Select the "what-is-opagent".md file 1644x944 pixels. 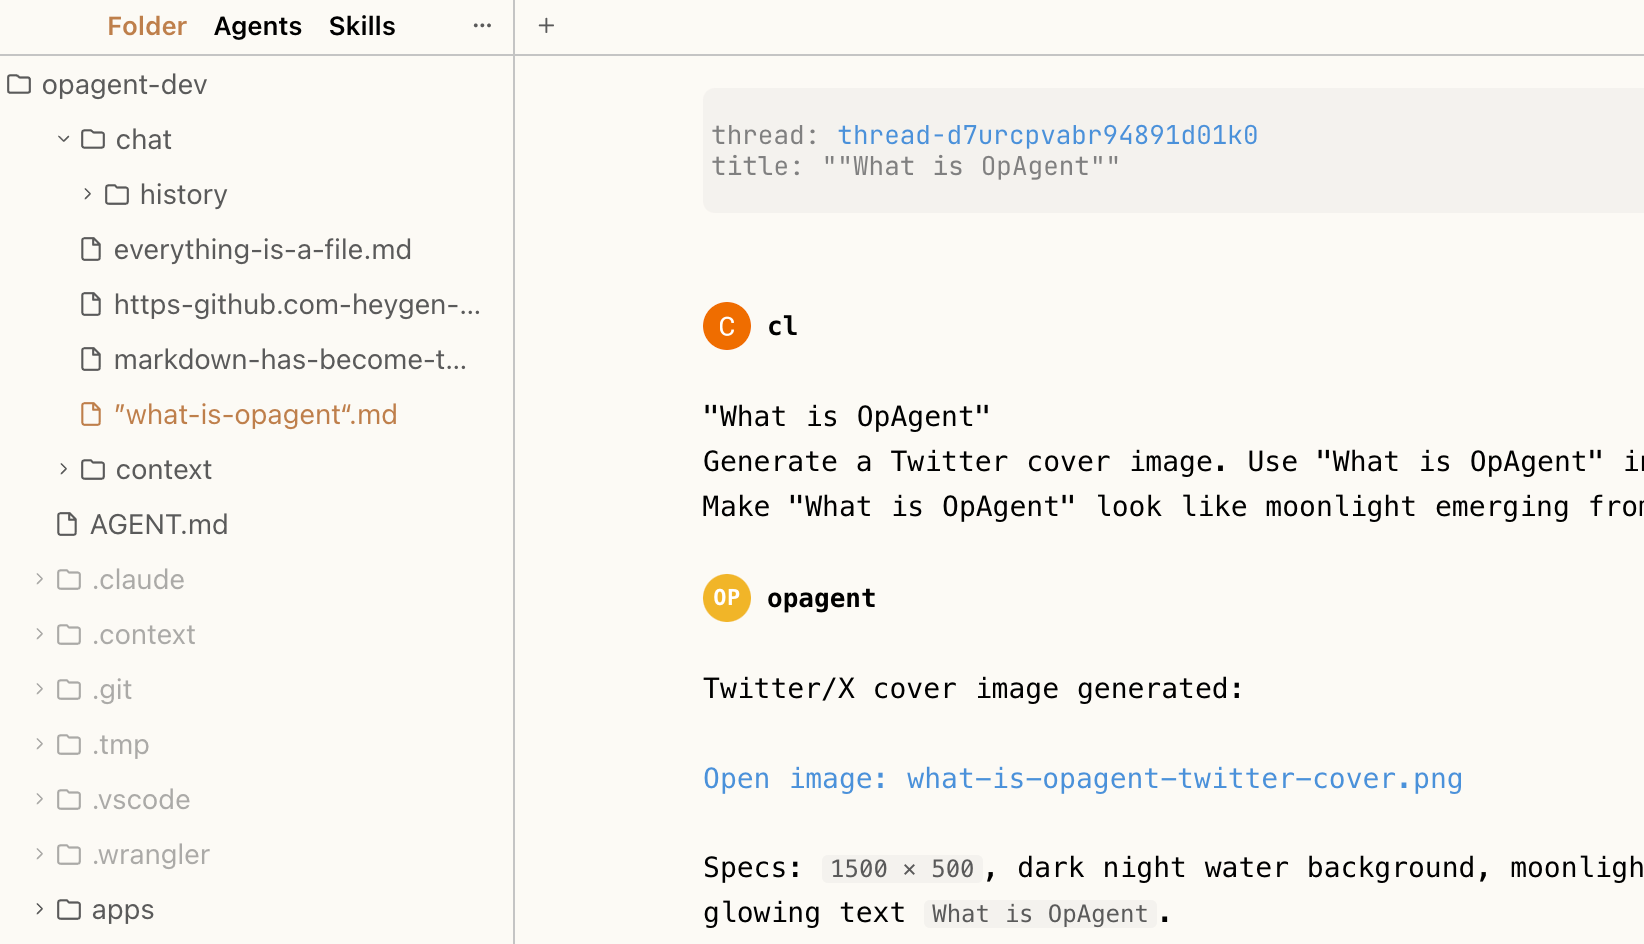(256, 414)
